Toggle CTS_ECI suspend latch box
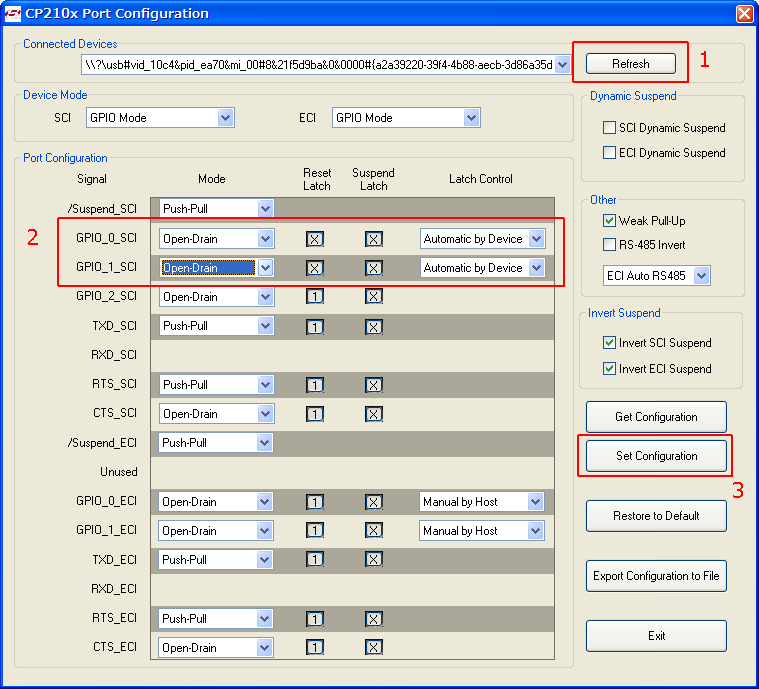This screenshot has height=689, width=759. coord(374,647)
